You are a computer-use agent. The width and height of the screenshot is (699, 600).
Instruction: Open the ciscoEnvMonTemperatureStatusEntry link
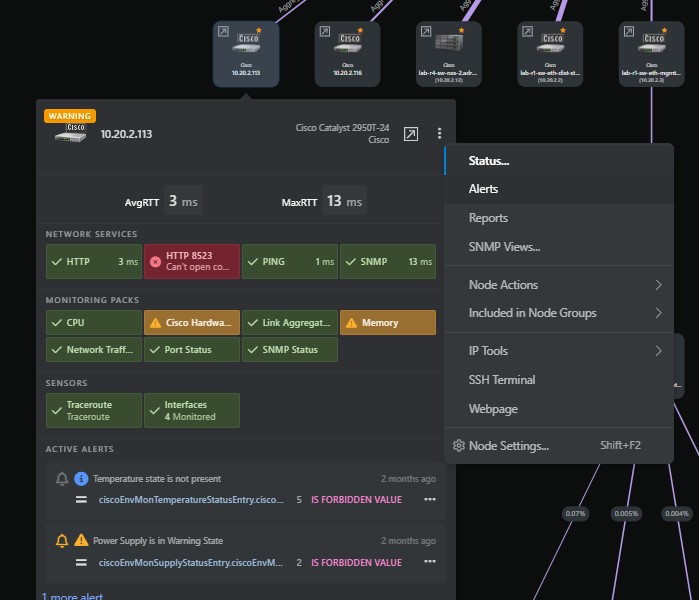tap(191, 500)
